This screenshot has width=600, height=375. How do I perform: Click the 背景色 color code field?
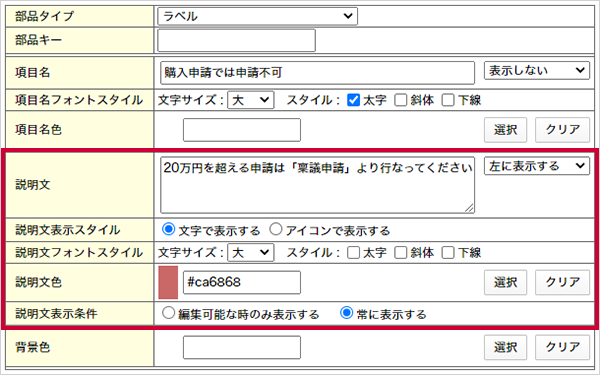(x=242, y=347)
